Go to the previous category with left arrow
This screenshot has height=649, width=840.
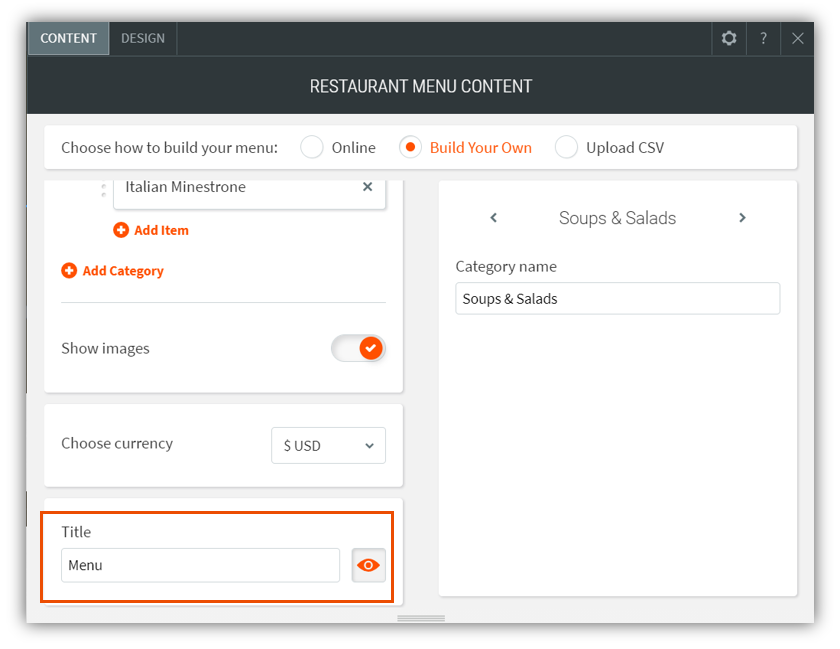pyautogui.click(x=493, y=218)
